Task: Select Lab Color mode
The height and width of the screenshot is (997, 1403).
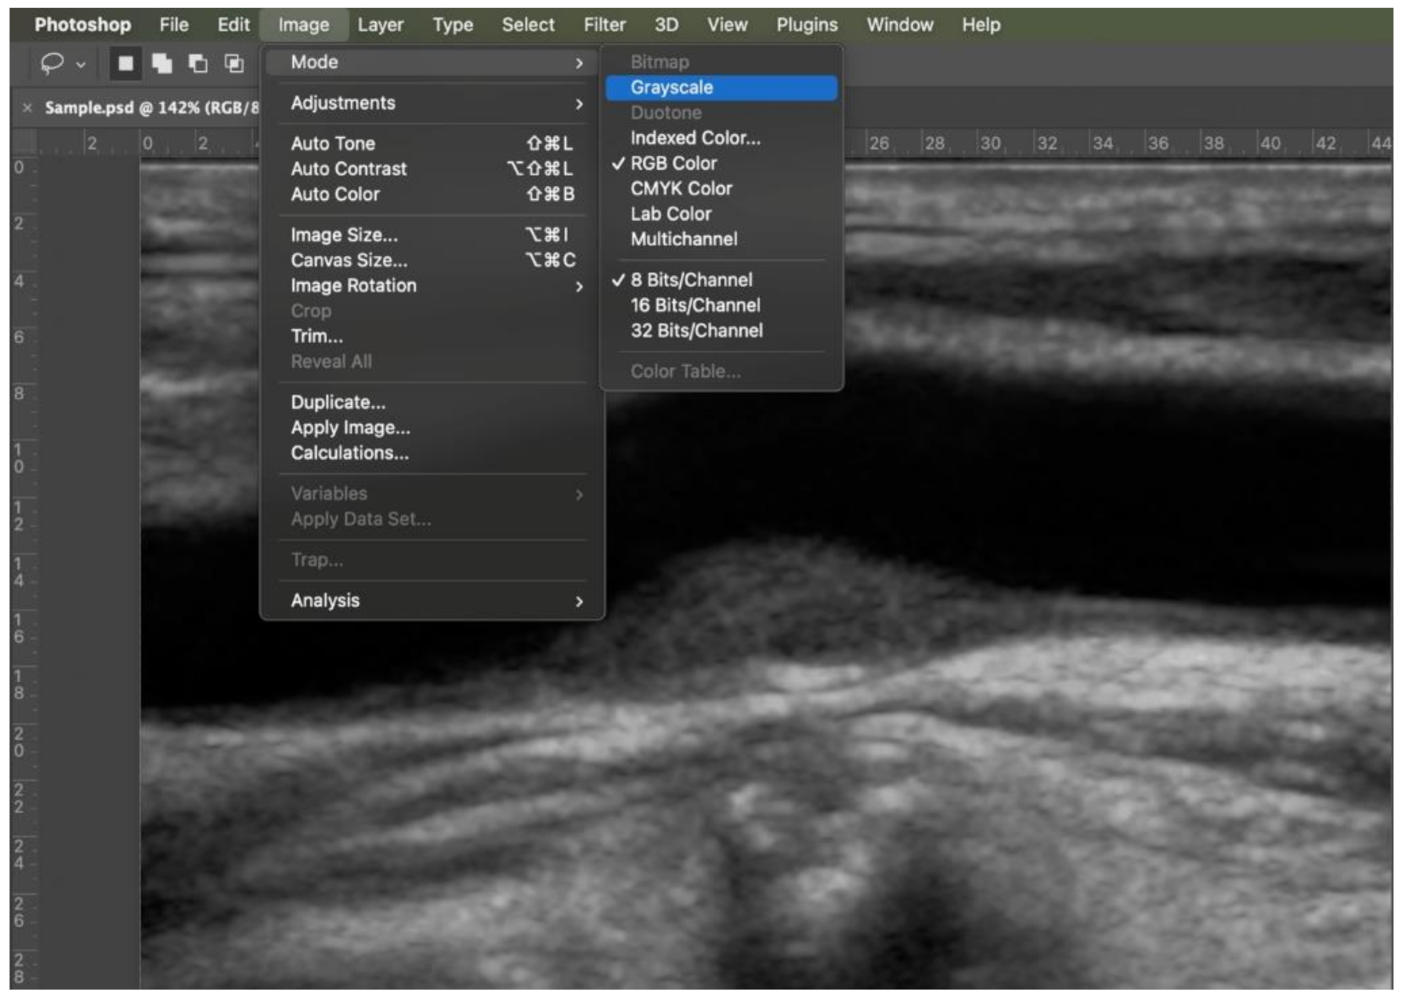Action: click(671, 213)
